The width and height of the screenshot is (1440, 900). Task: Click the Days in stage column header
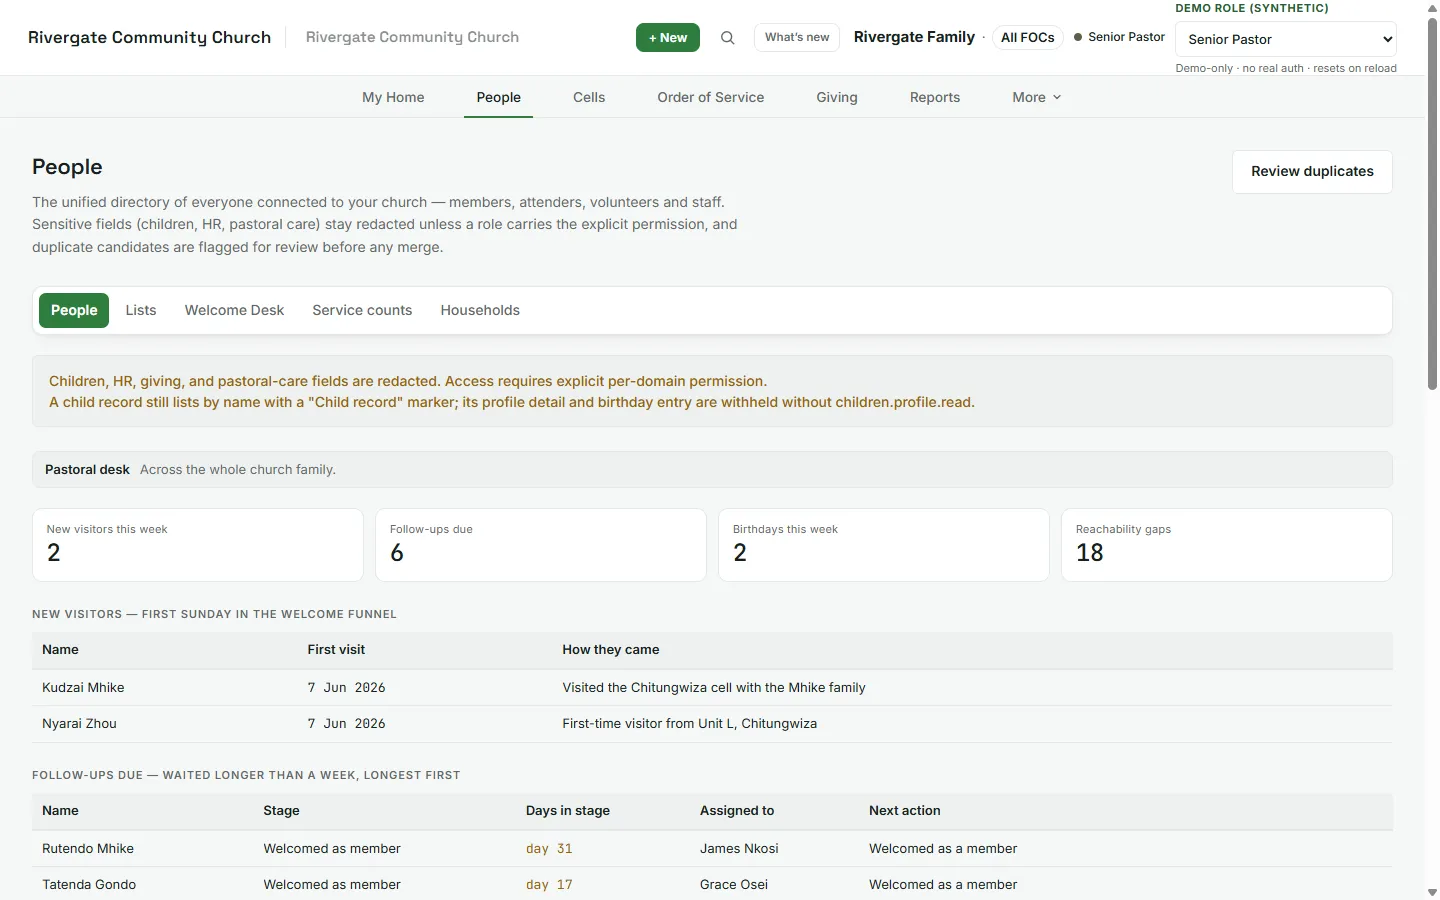(568, 811)
